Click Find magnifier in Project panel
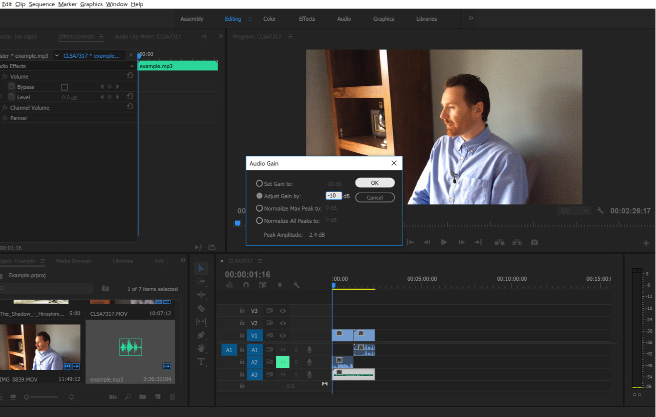Screen dimensions: 656x417 click(128, 397)
